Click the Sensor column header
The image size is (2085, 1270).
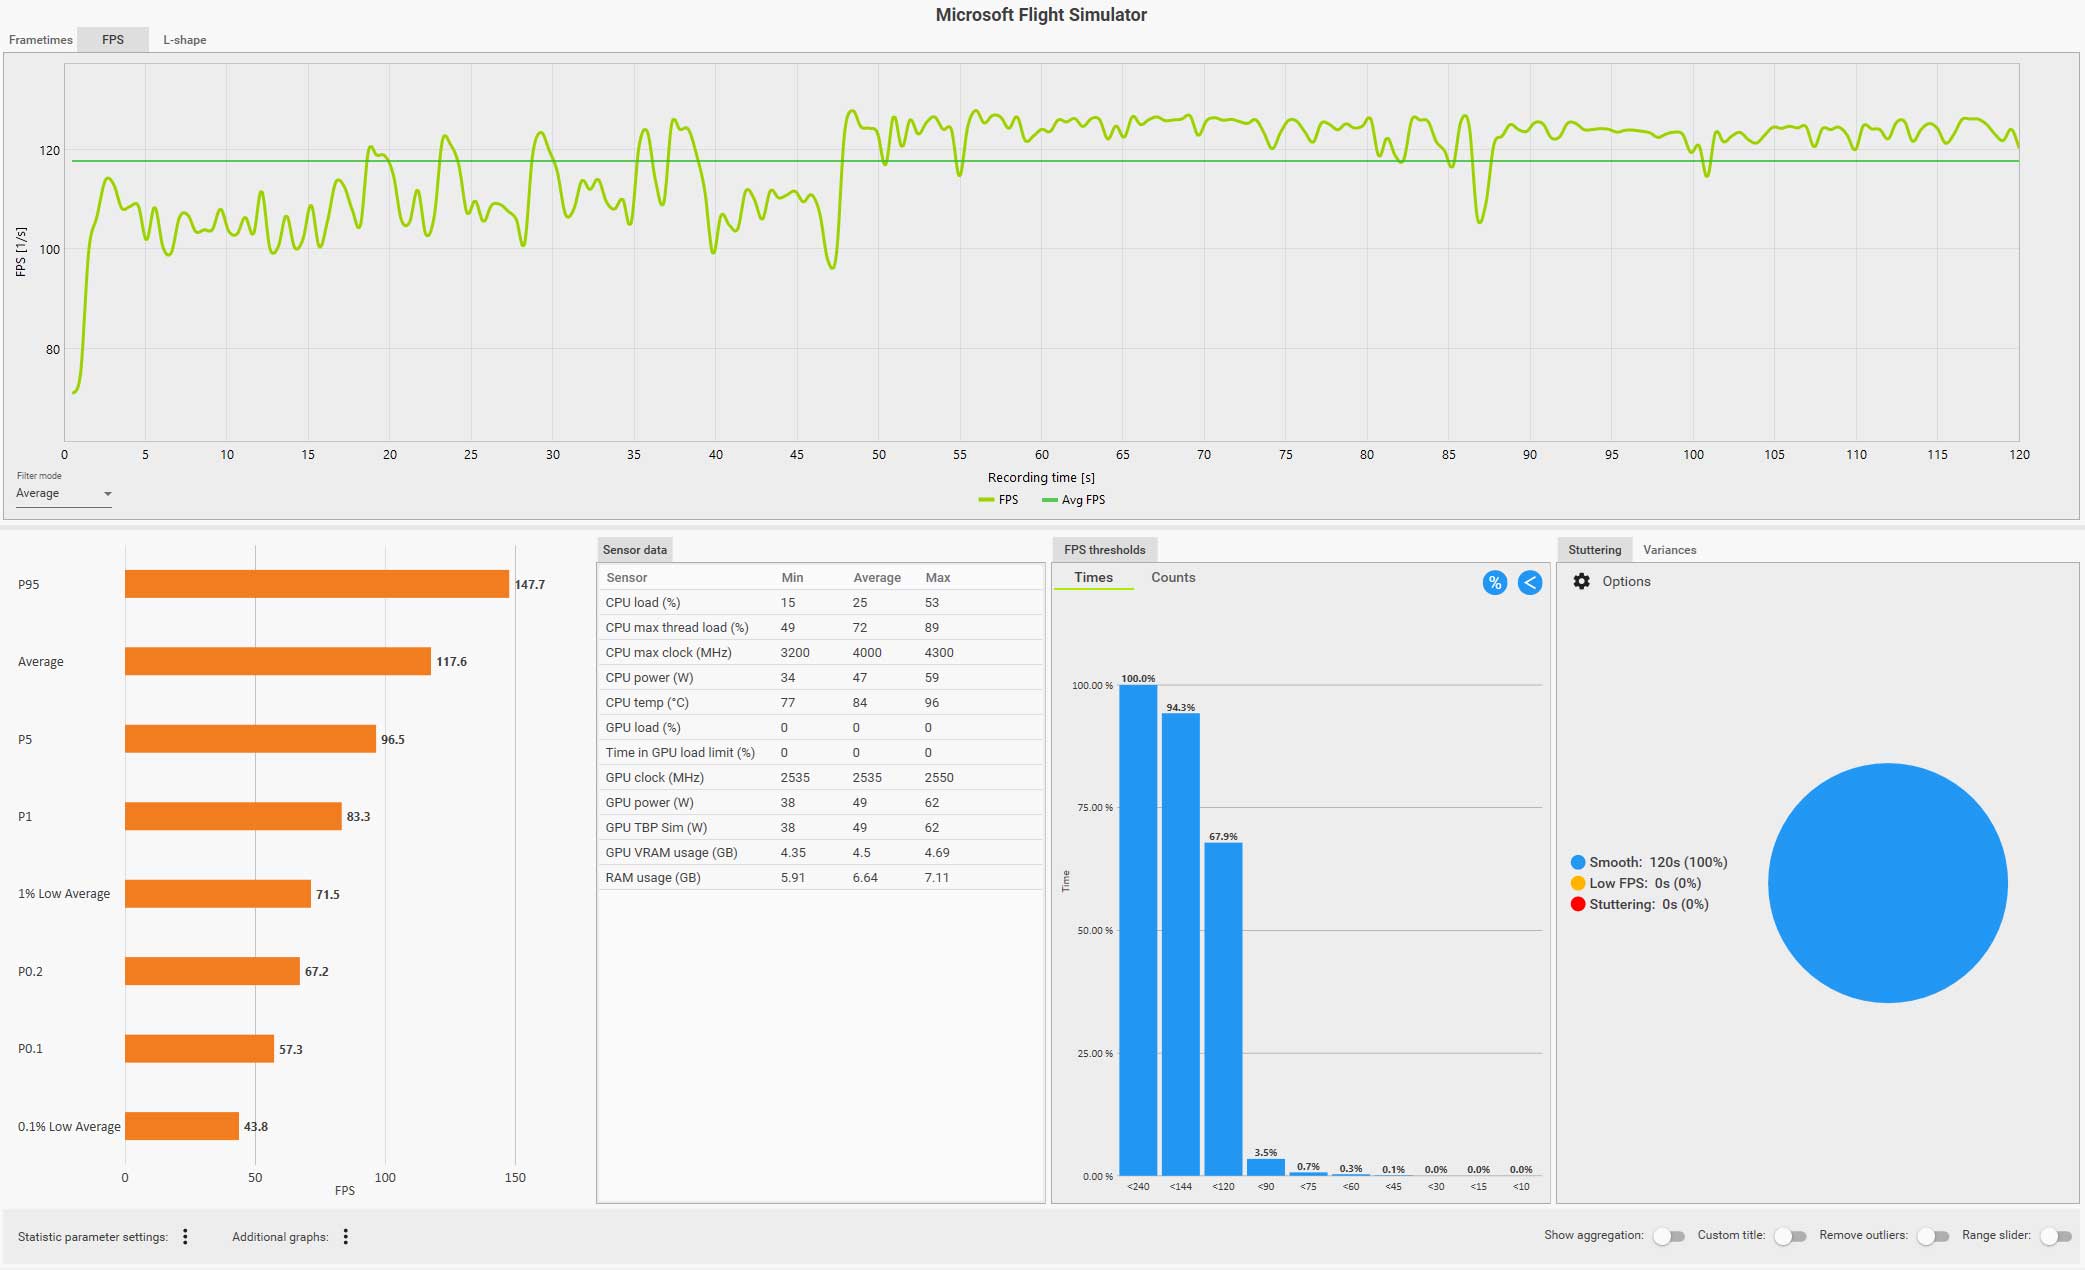[x=627, y=578]
